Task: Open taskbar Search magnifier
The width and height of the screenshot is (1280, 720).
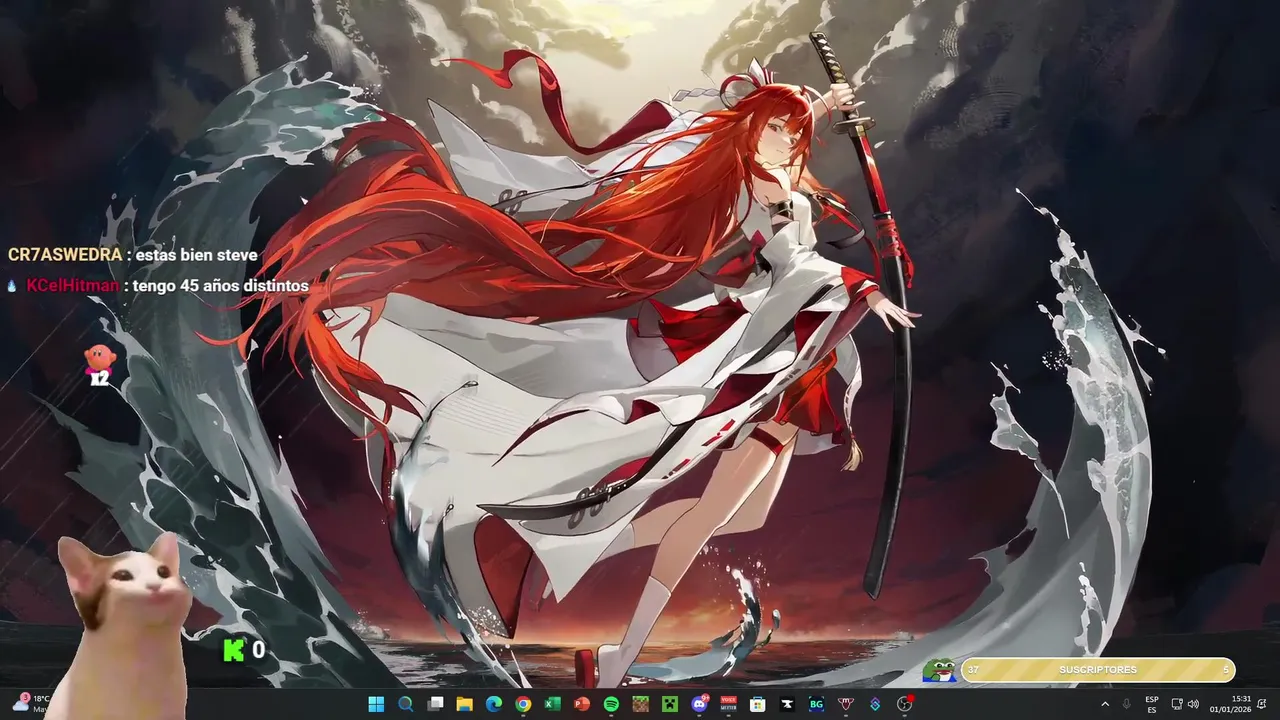Action: (x=405, y=704)
